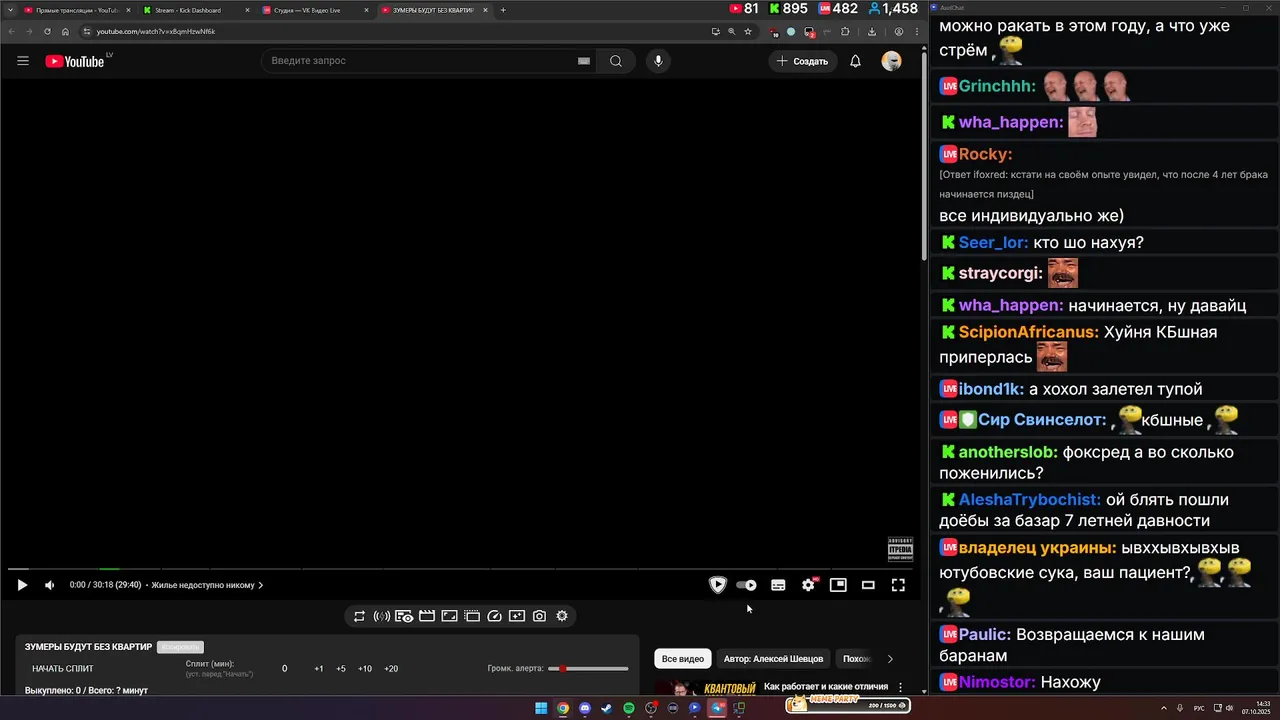Switch to the 'Stream - Kick Dashboard' tab
The width and height of the screenshot is (1280, 720).
pos(195,10)
